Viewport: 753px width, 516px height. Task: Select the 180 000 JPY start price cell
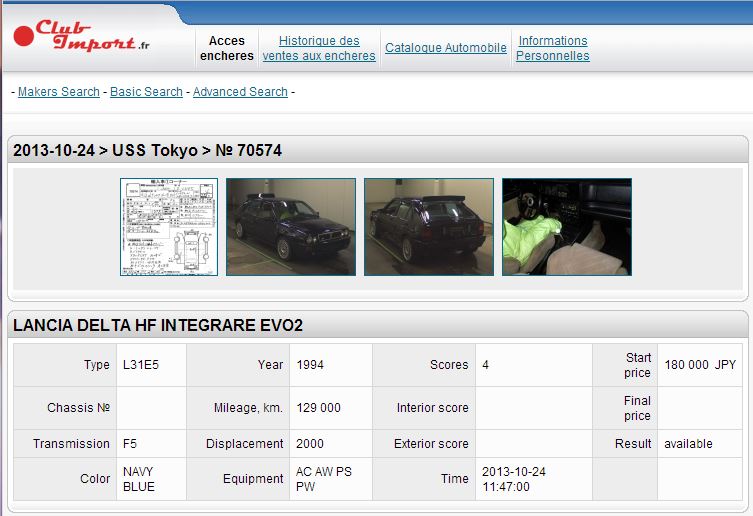click(x=699, y=365)
